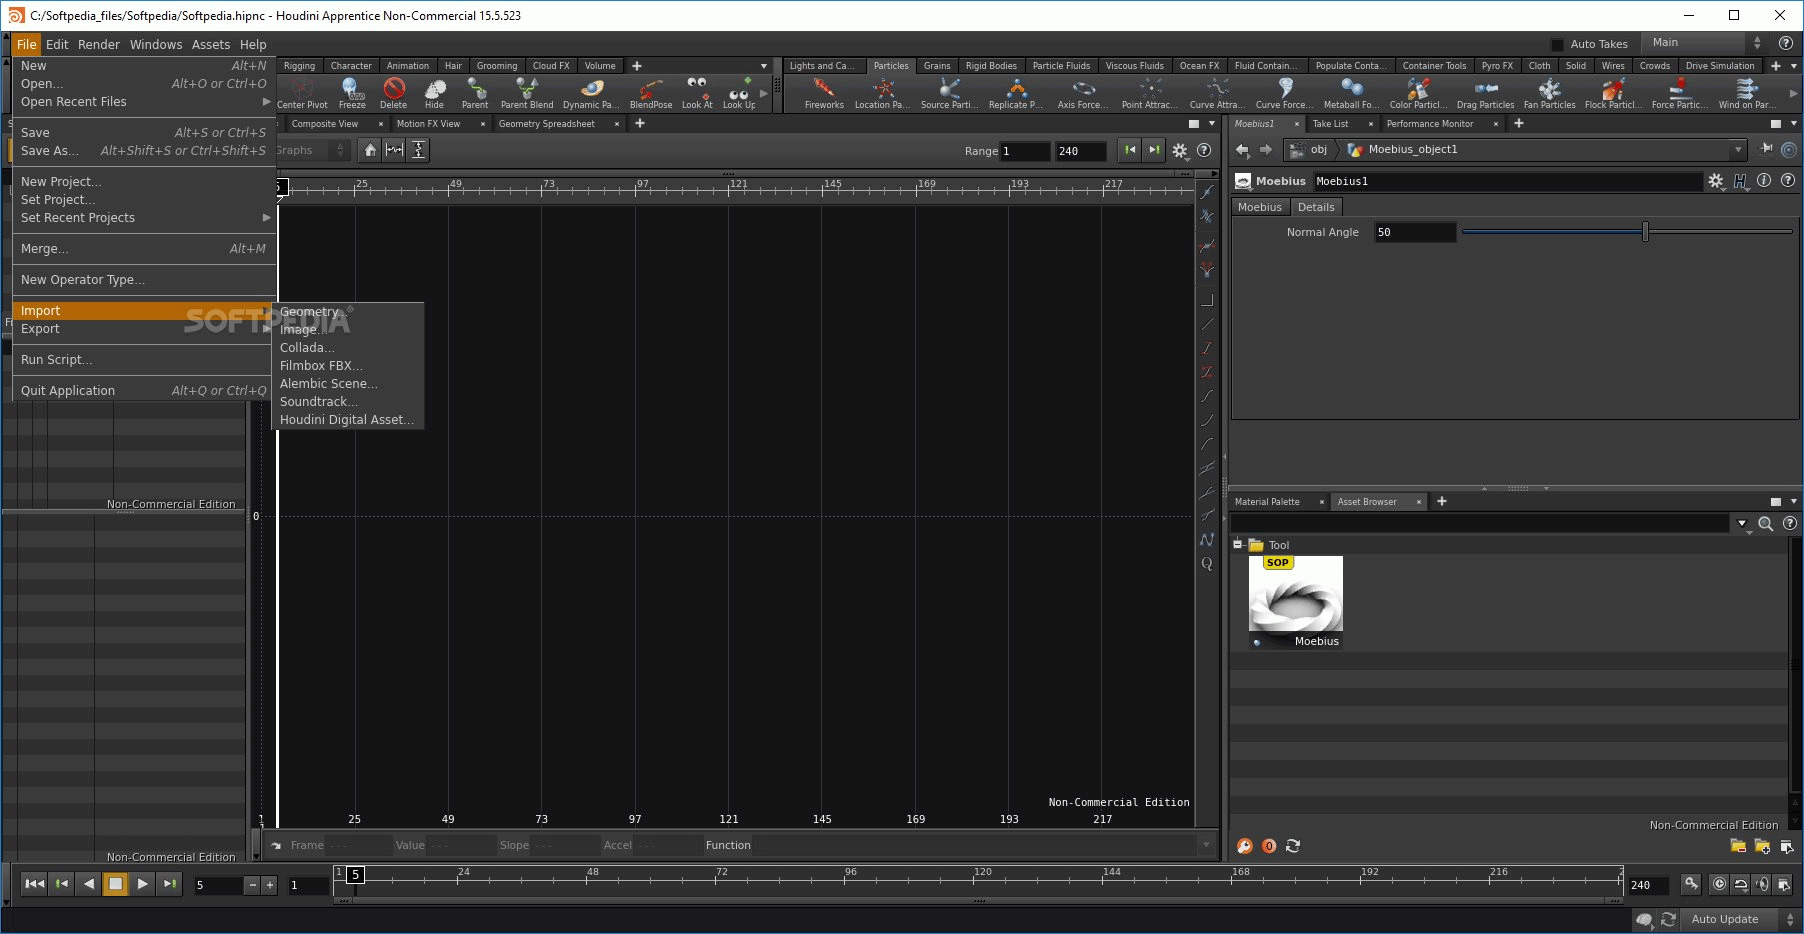This screenshot has width=1804, height=934.
Task: Click the Fan Particles tool
Action: click(1550, 93)
